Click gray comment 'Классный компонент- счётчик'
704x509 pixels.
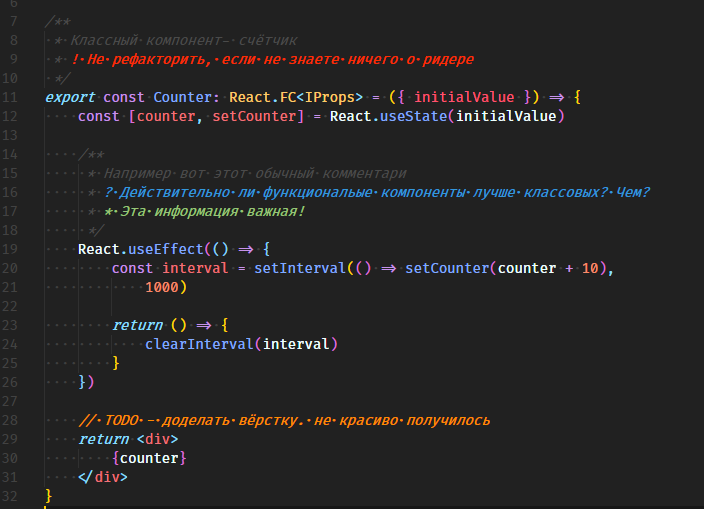click(184, 40)
